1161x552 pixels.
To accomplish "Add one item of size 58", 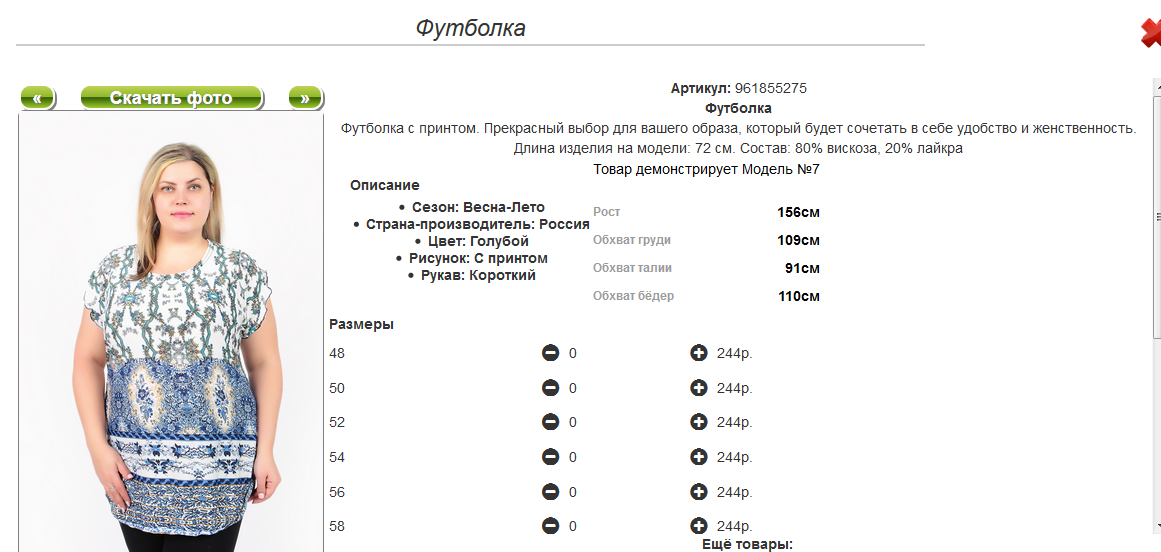I will point(698,526).
